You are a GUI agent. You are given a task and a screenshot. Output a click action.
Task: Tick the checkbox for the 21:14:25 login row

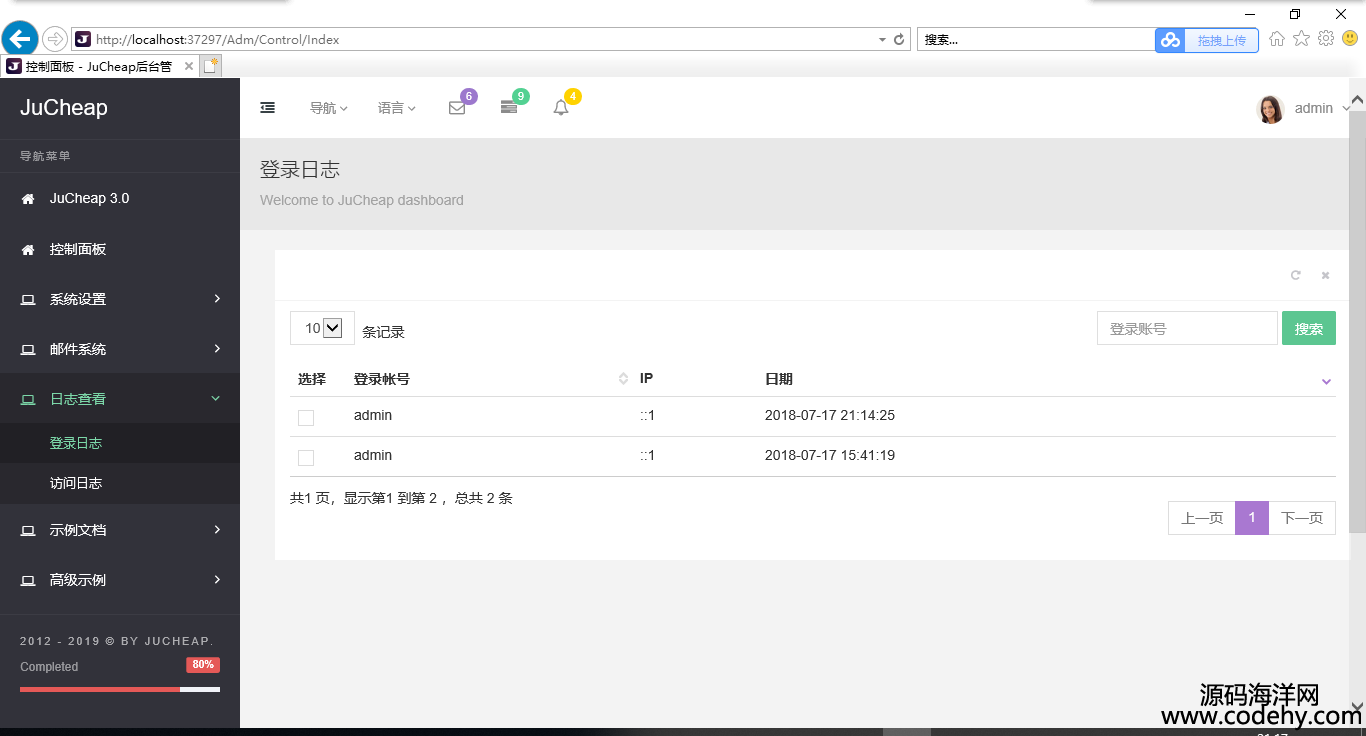tap(306, 417)
